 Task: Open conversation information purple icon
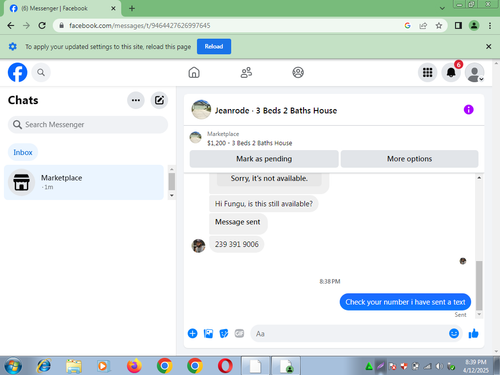point(469,110)
